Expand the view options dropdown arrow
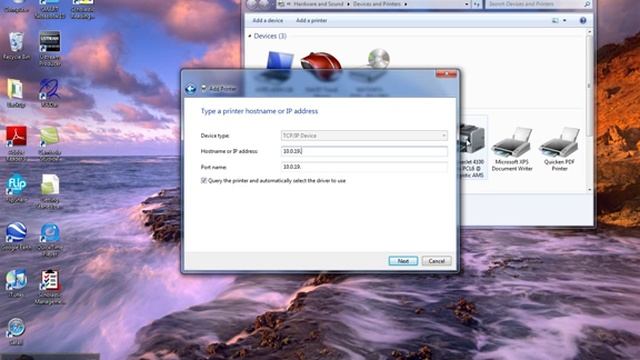 tap(564, 20)
